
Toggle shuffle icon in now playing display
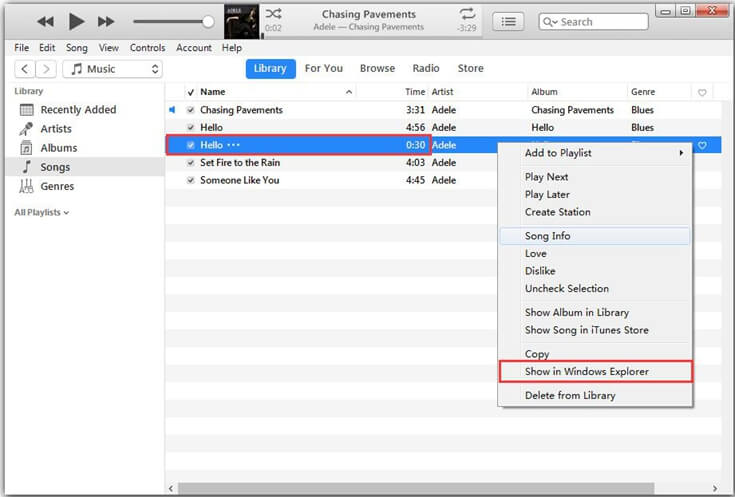(274, 14)
